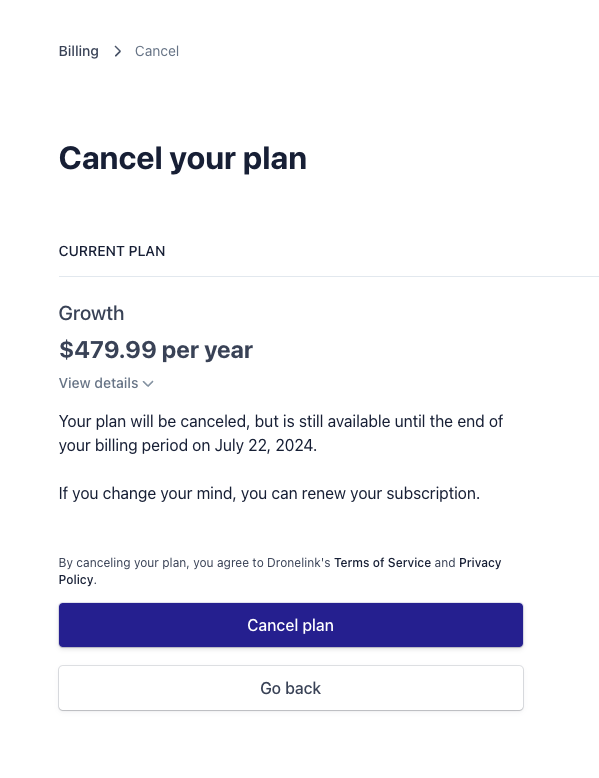The height and width of the screenshot is (778, 599).
Task: Go to the Billing breadcrumb link
Action: pyautogui.click(x=78, y=51)
